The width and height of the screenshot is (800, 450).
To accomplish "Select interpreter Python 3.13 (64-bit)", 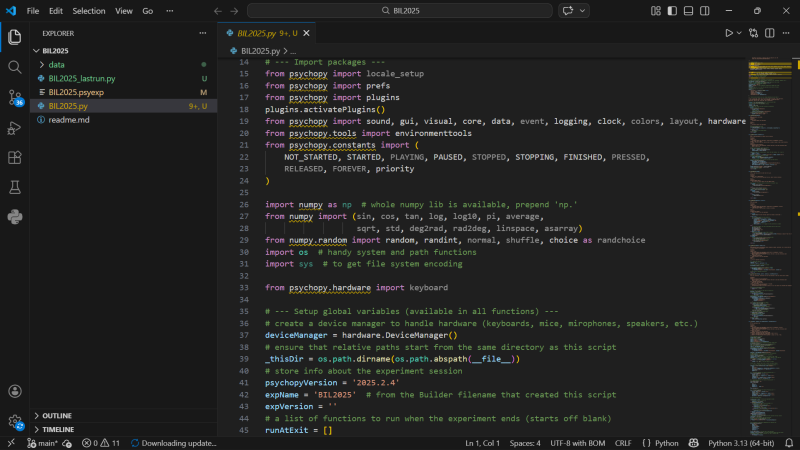I will (x=741, y=443).
